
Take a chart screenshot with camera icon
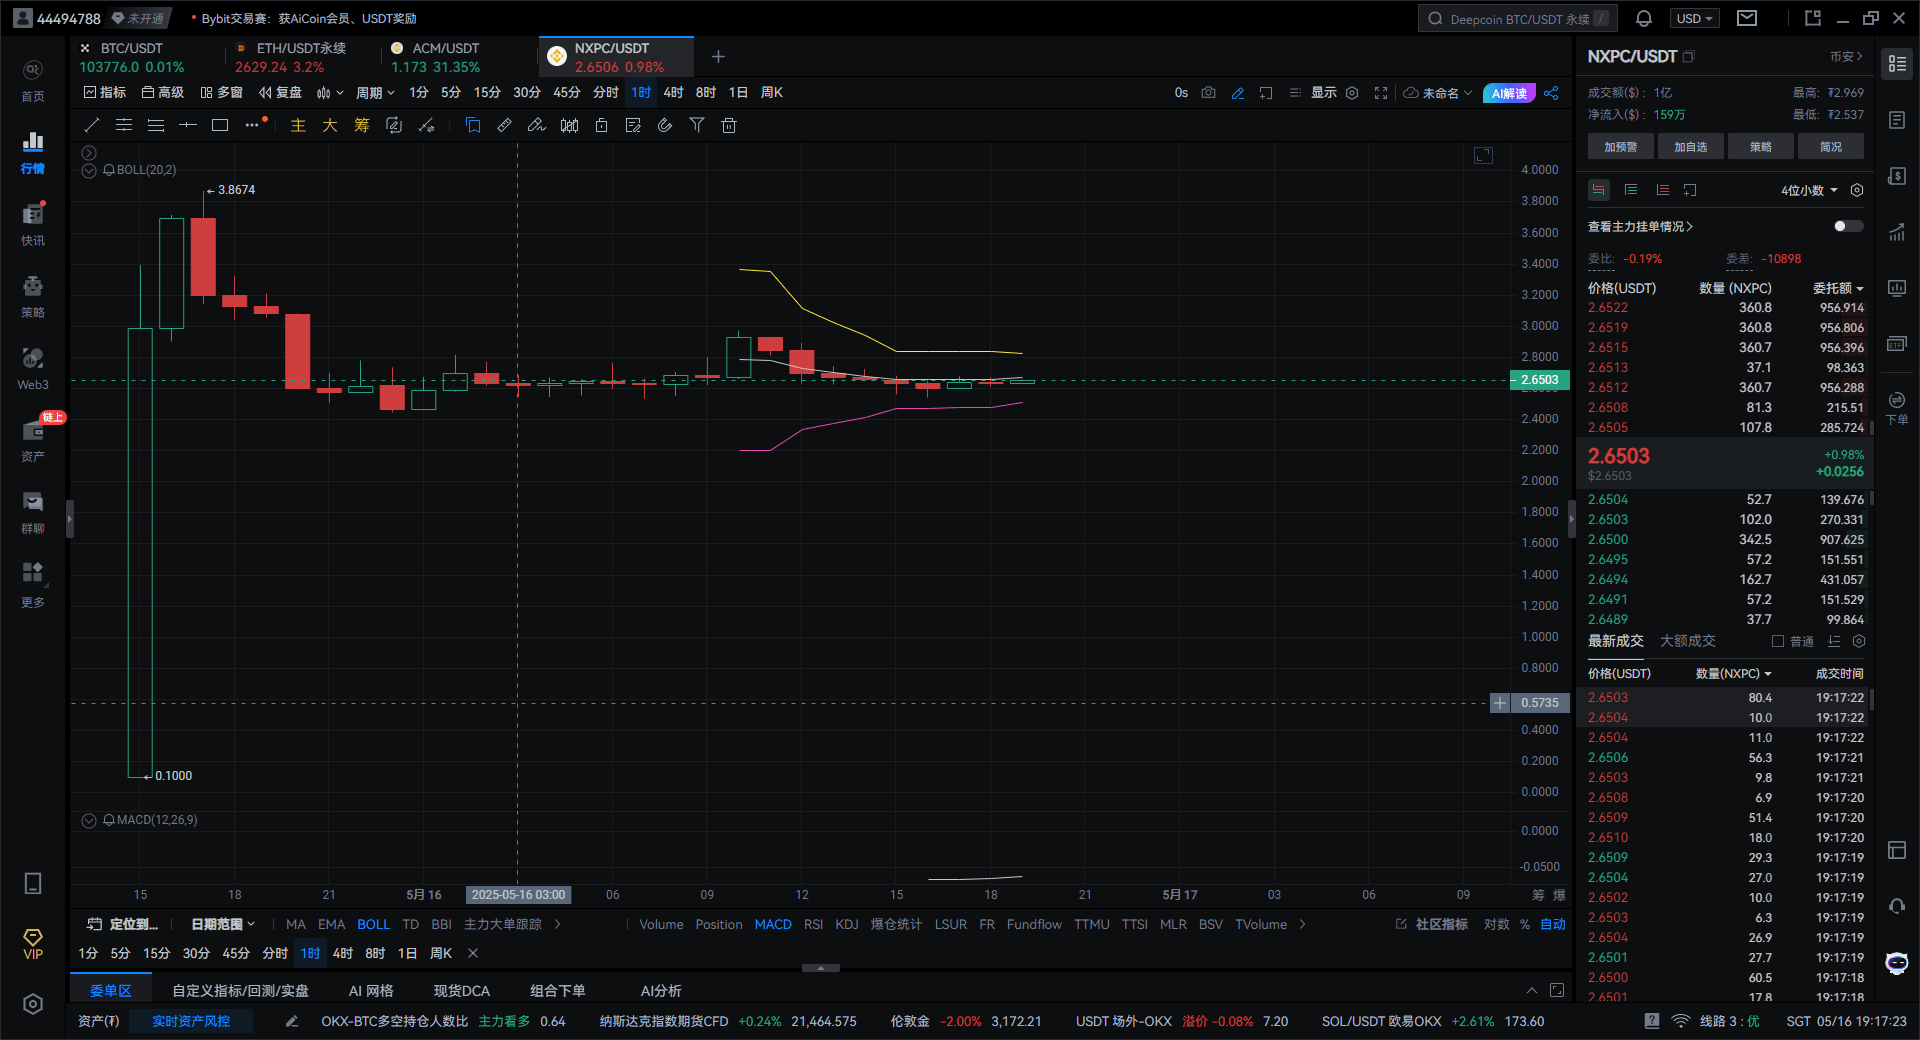pyautogui.click(x=1208, y=92)
